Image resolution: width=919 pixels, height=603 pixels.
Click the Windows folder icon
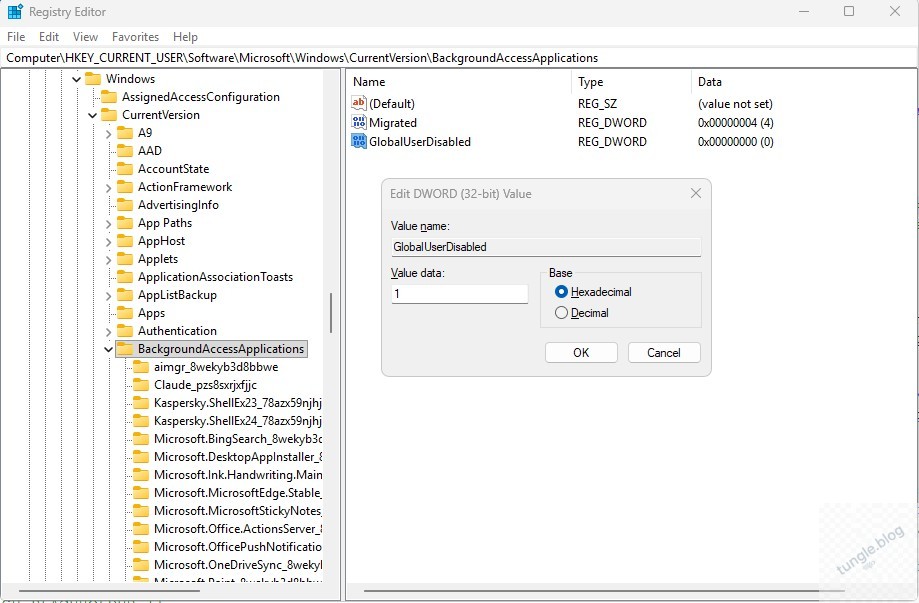[x=93, y=79]
